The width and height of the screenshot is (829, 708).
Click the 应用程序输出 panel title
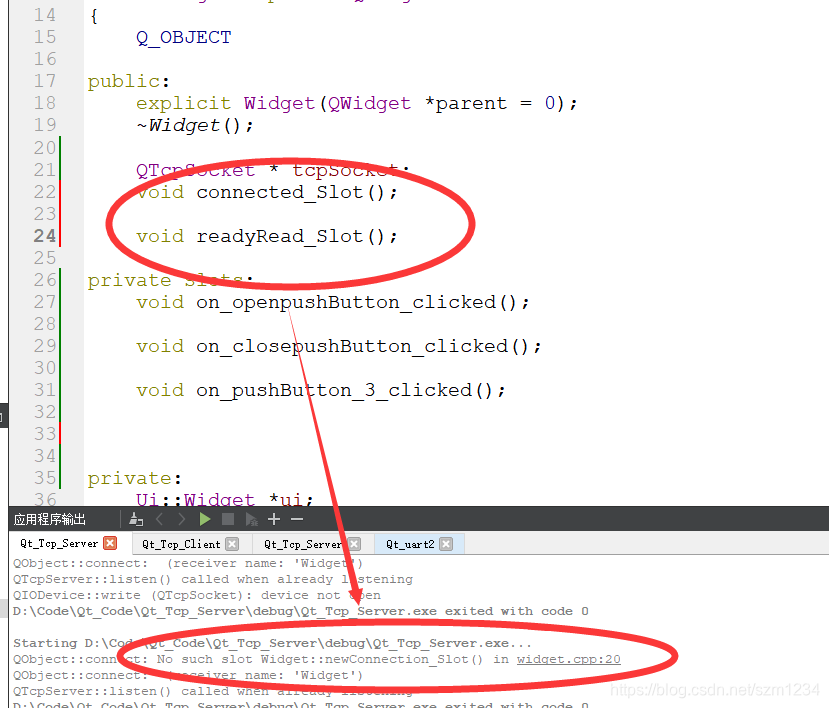(x=50, y=519)
